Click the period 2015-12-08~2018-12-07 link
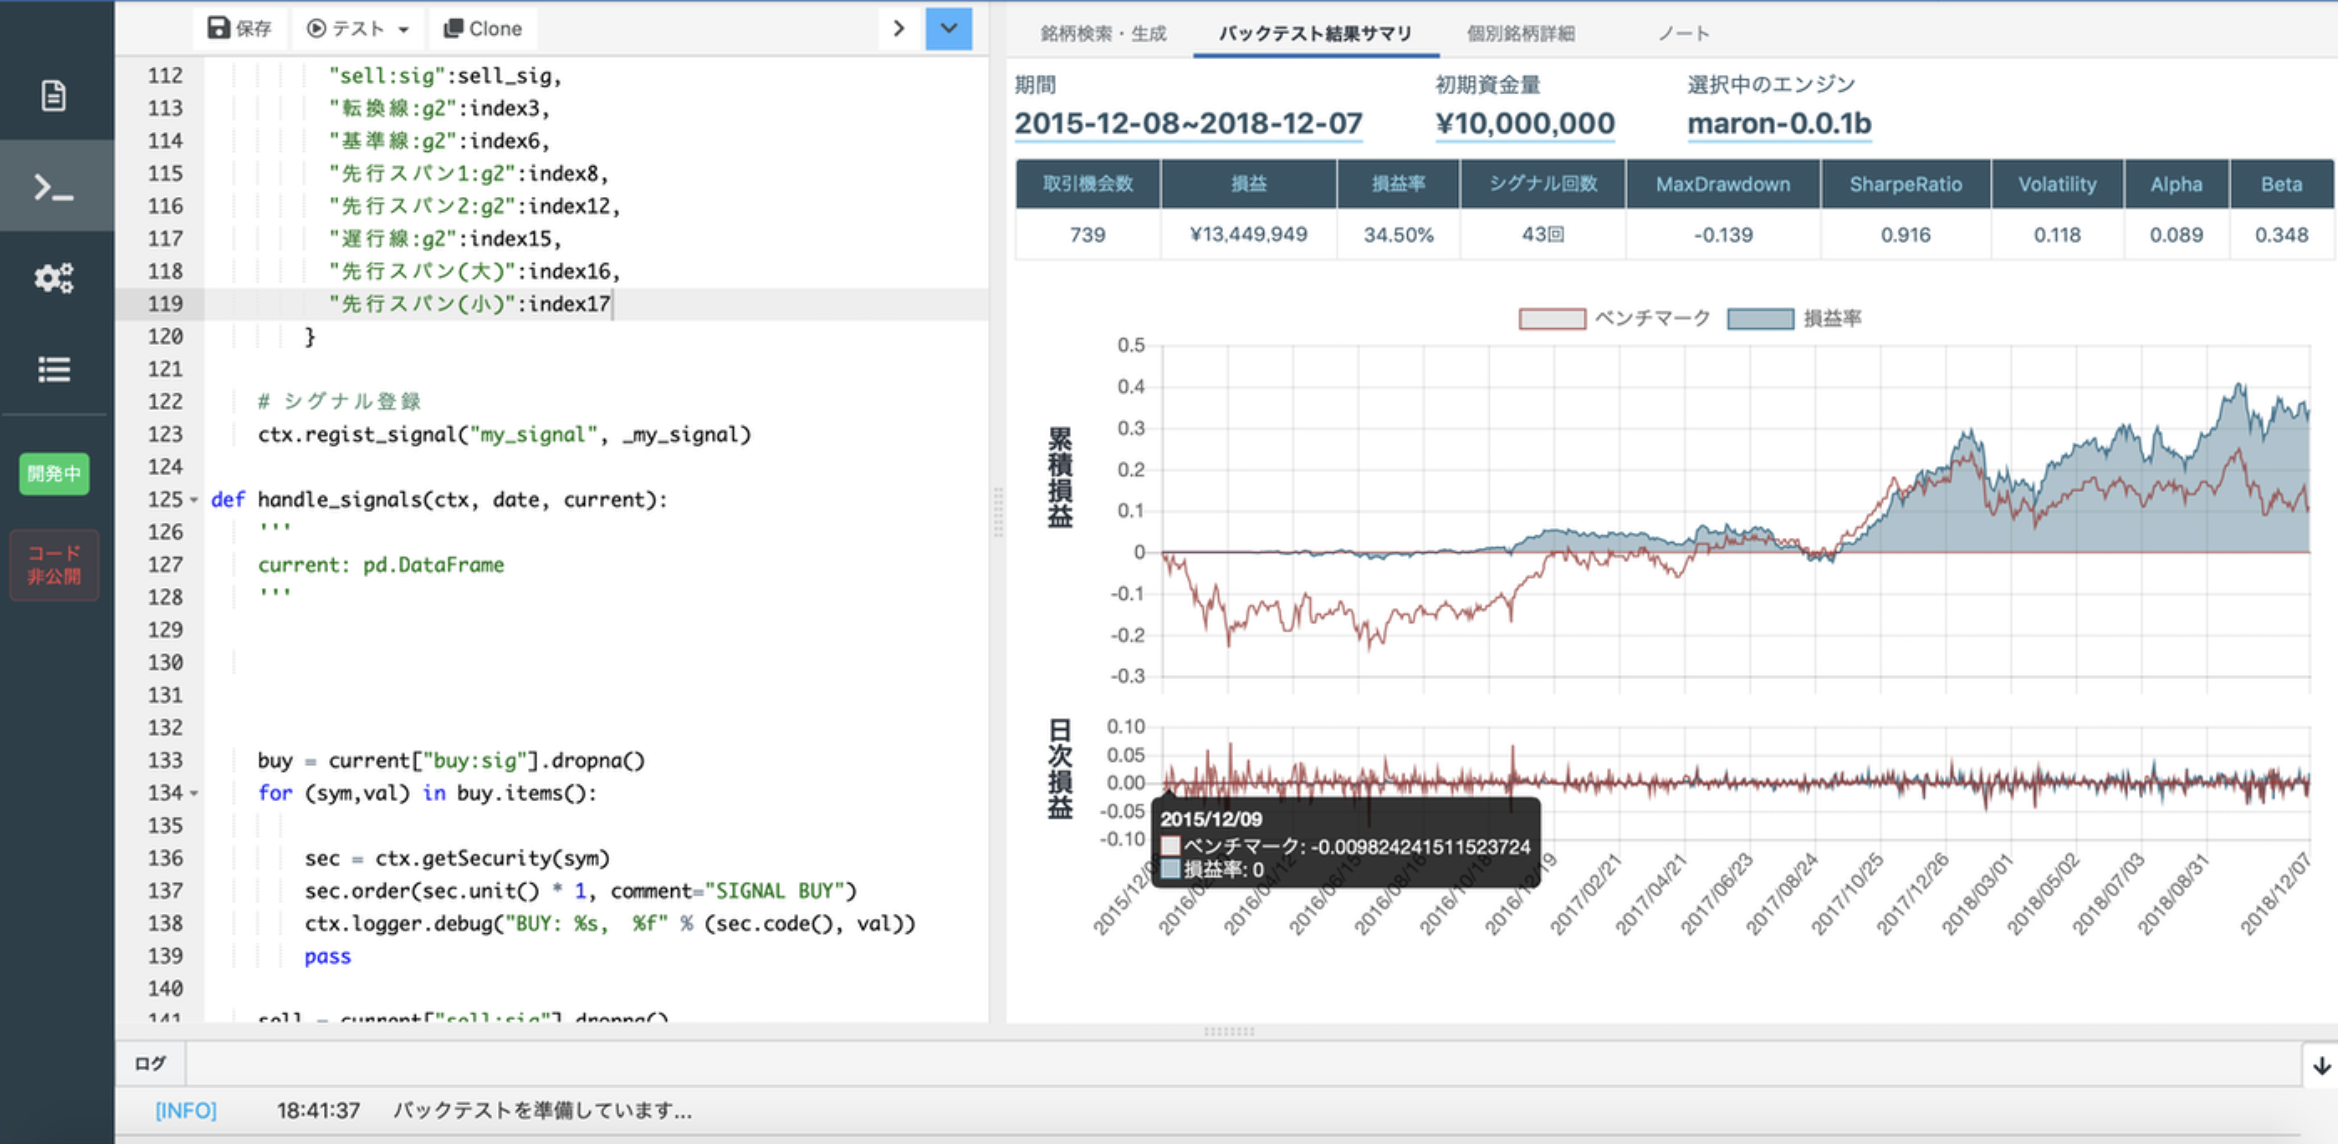Viewport: 2338px width, 1144px height. click(1188, 123)
